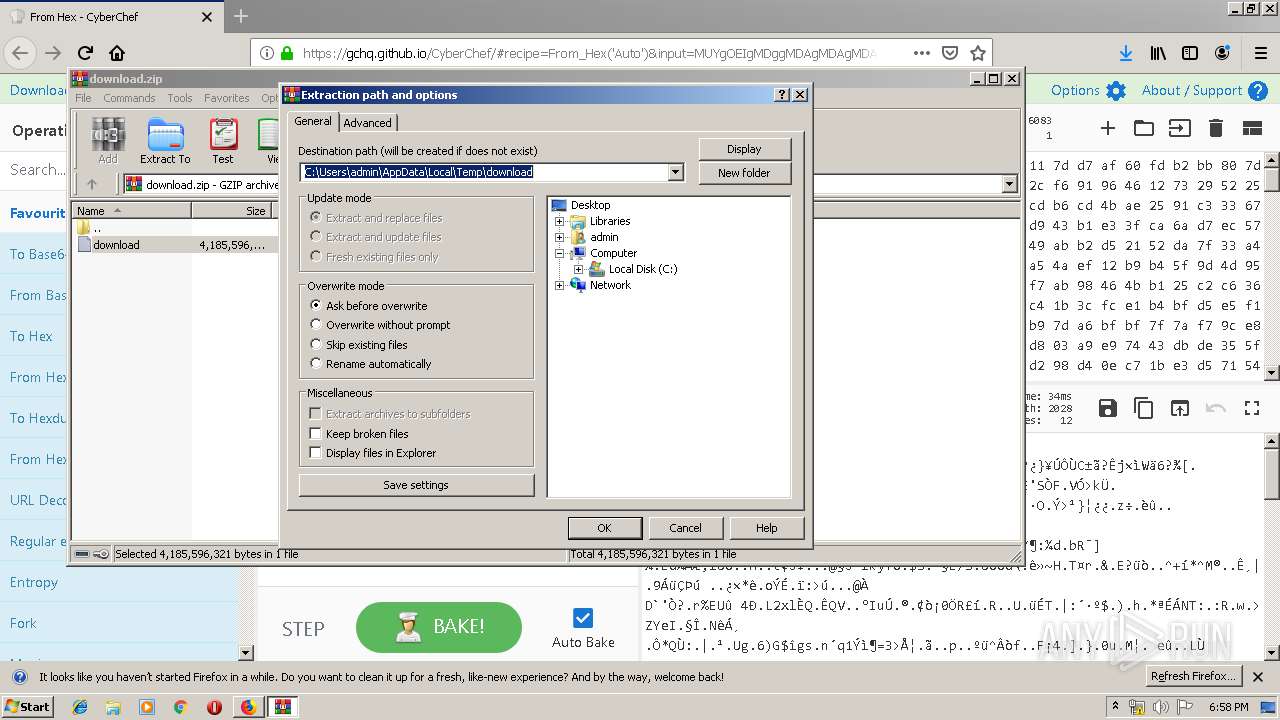Open folder as input in CyberChef
Viewport: 1280px width, 720px height.
click(1144, 128)
